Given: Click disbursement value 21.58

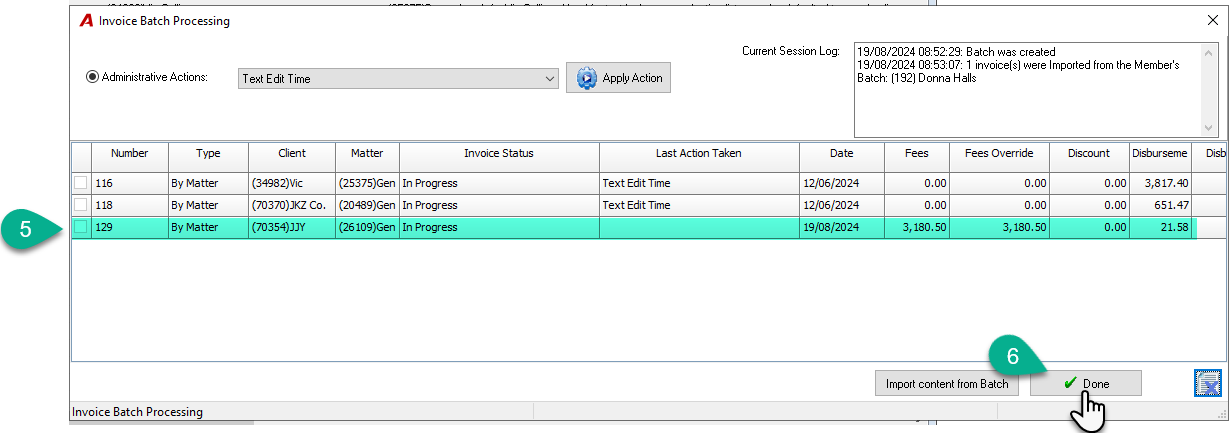Looking at the screenshot, I should click(1161, 227).
